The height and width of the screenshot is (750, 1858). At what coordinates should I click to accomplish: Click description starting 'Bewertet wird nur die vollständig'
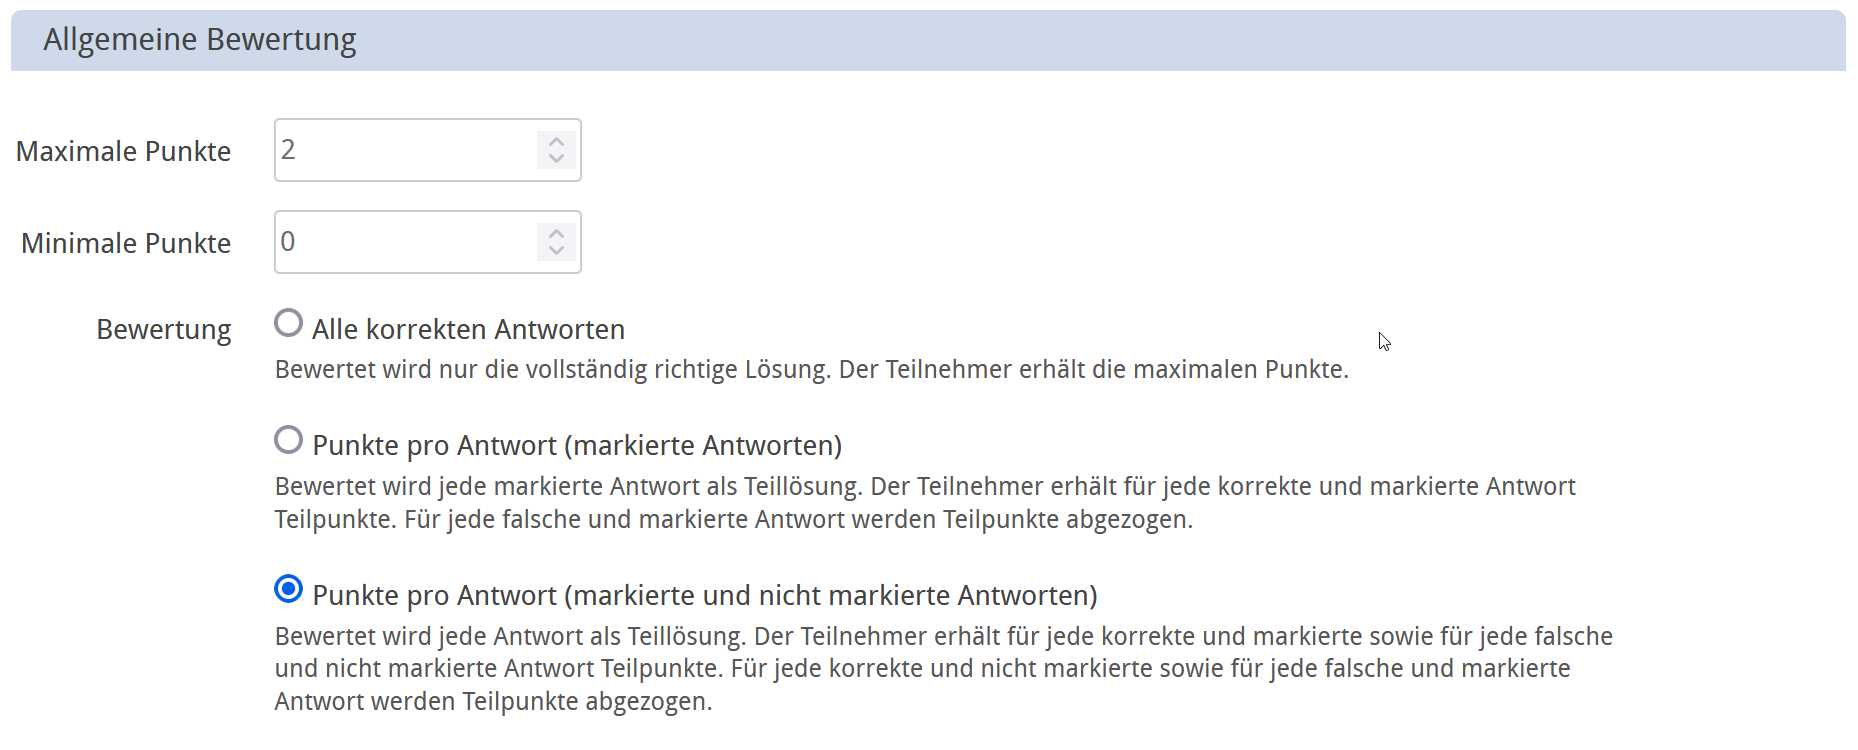(811, 369)
